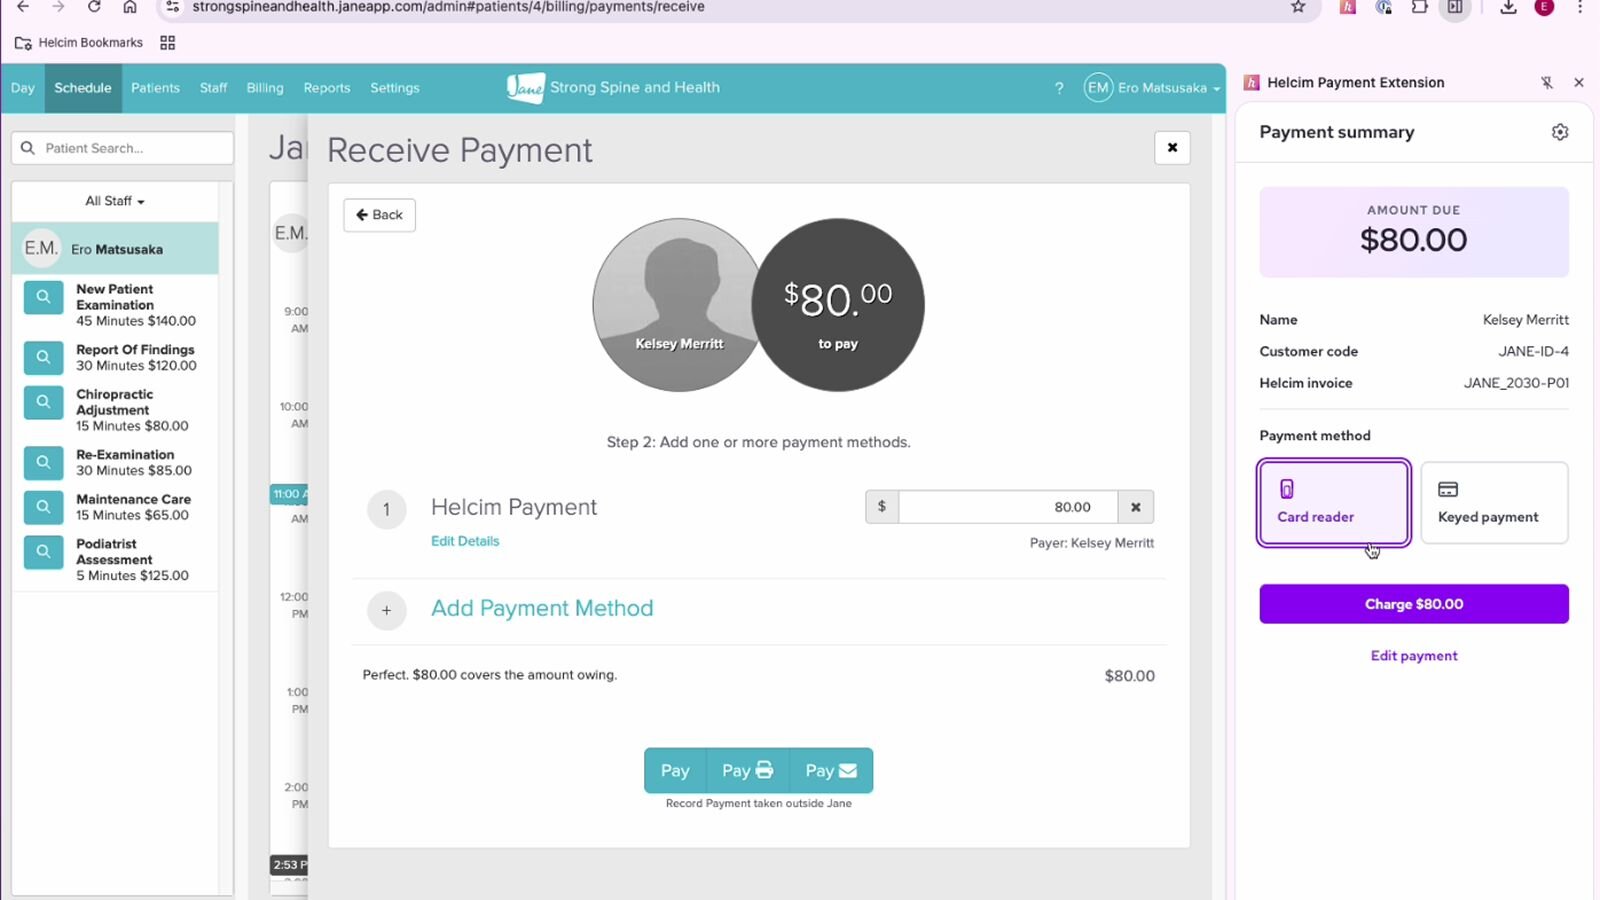Click the payment amount input field
The width and height of the screenshot is (1600, 900).
1005,507
